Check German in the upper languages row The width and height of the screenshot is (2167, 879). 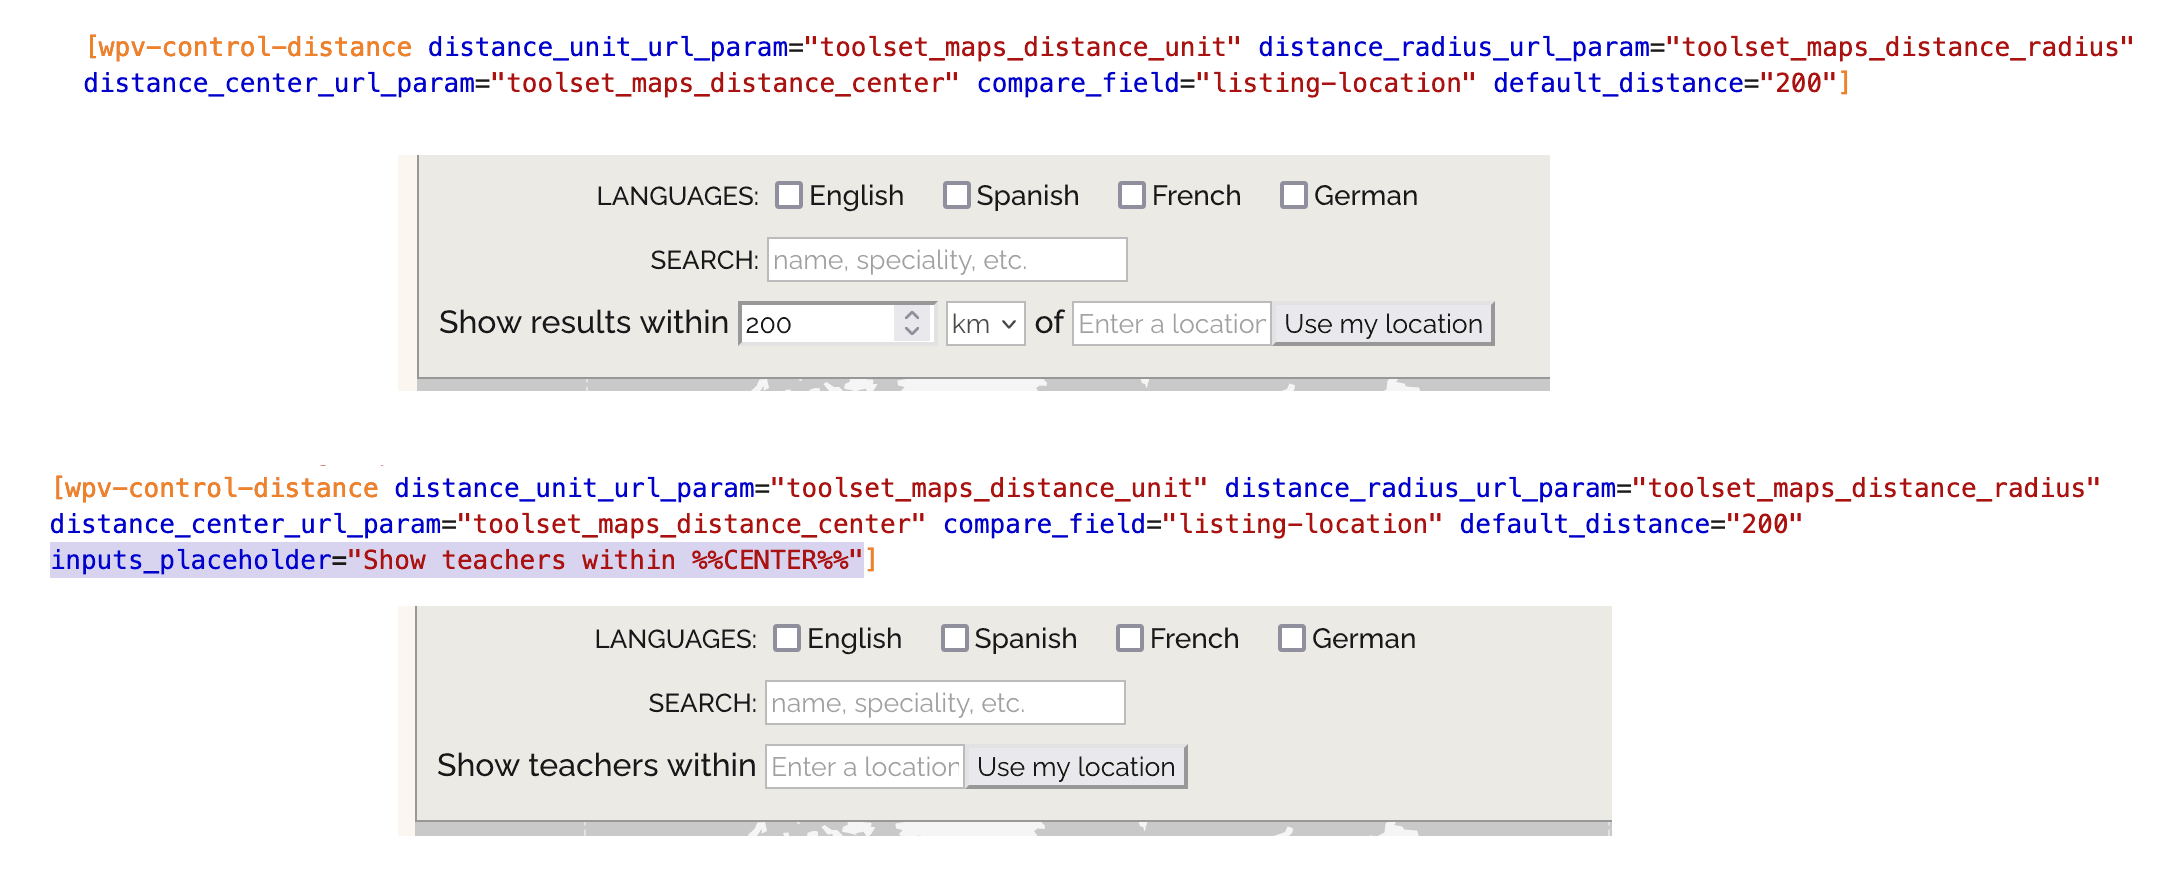[x=1294, y=195]
